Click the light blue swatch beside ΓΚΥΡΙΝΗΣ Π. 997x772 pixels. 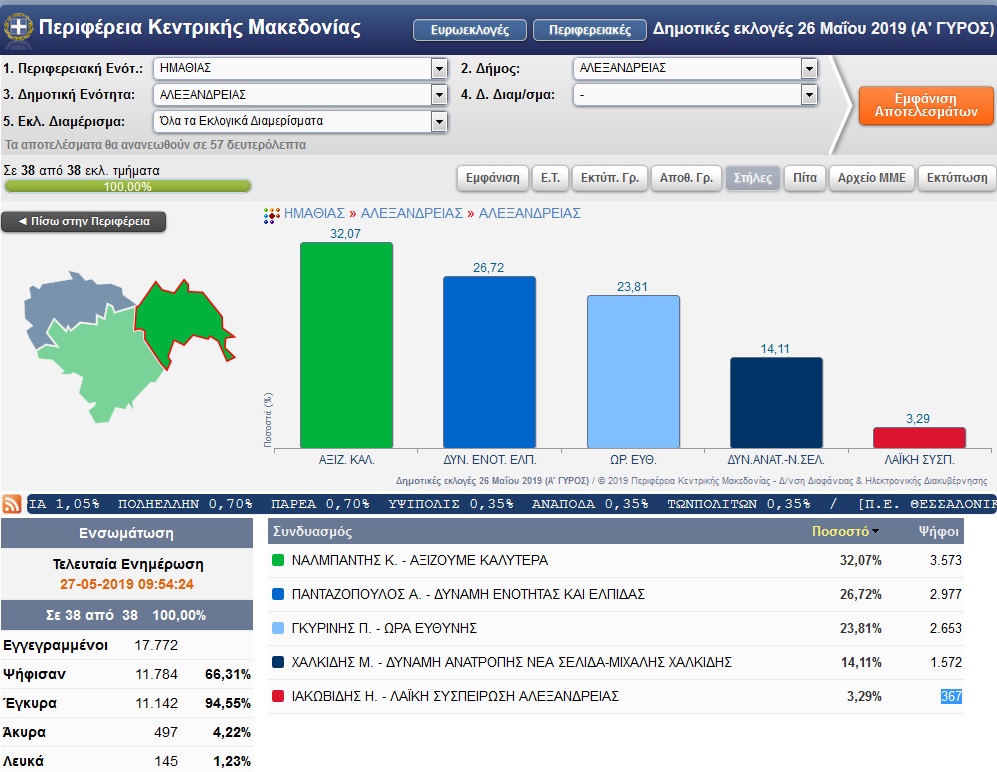pos(277,628)
